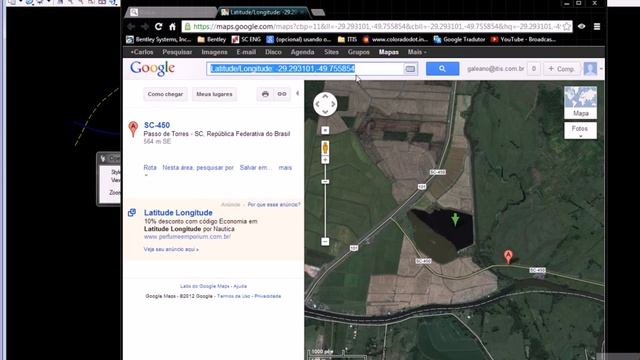Switch to Mapa view thumbnail
This screenshot has width=640, height=360.
tap(580, 102)
